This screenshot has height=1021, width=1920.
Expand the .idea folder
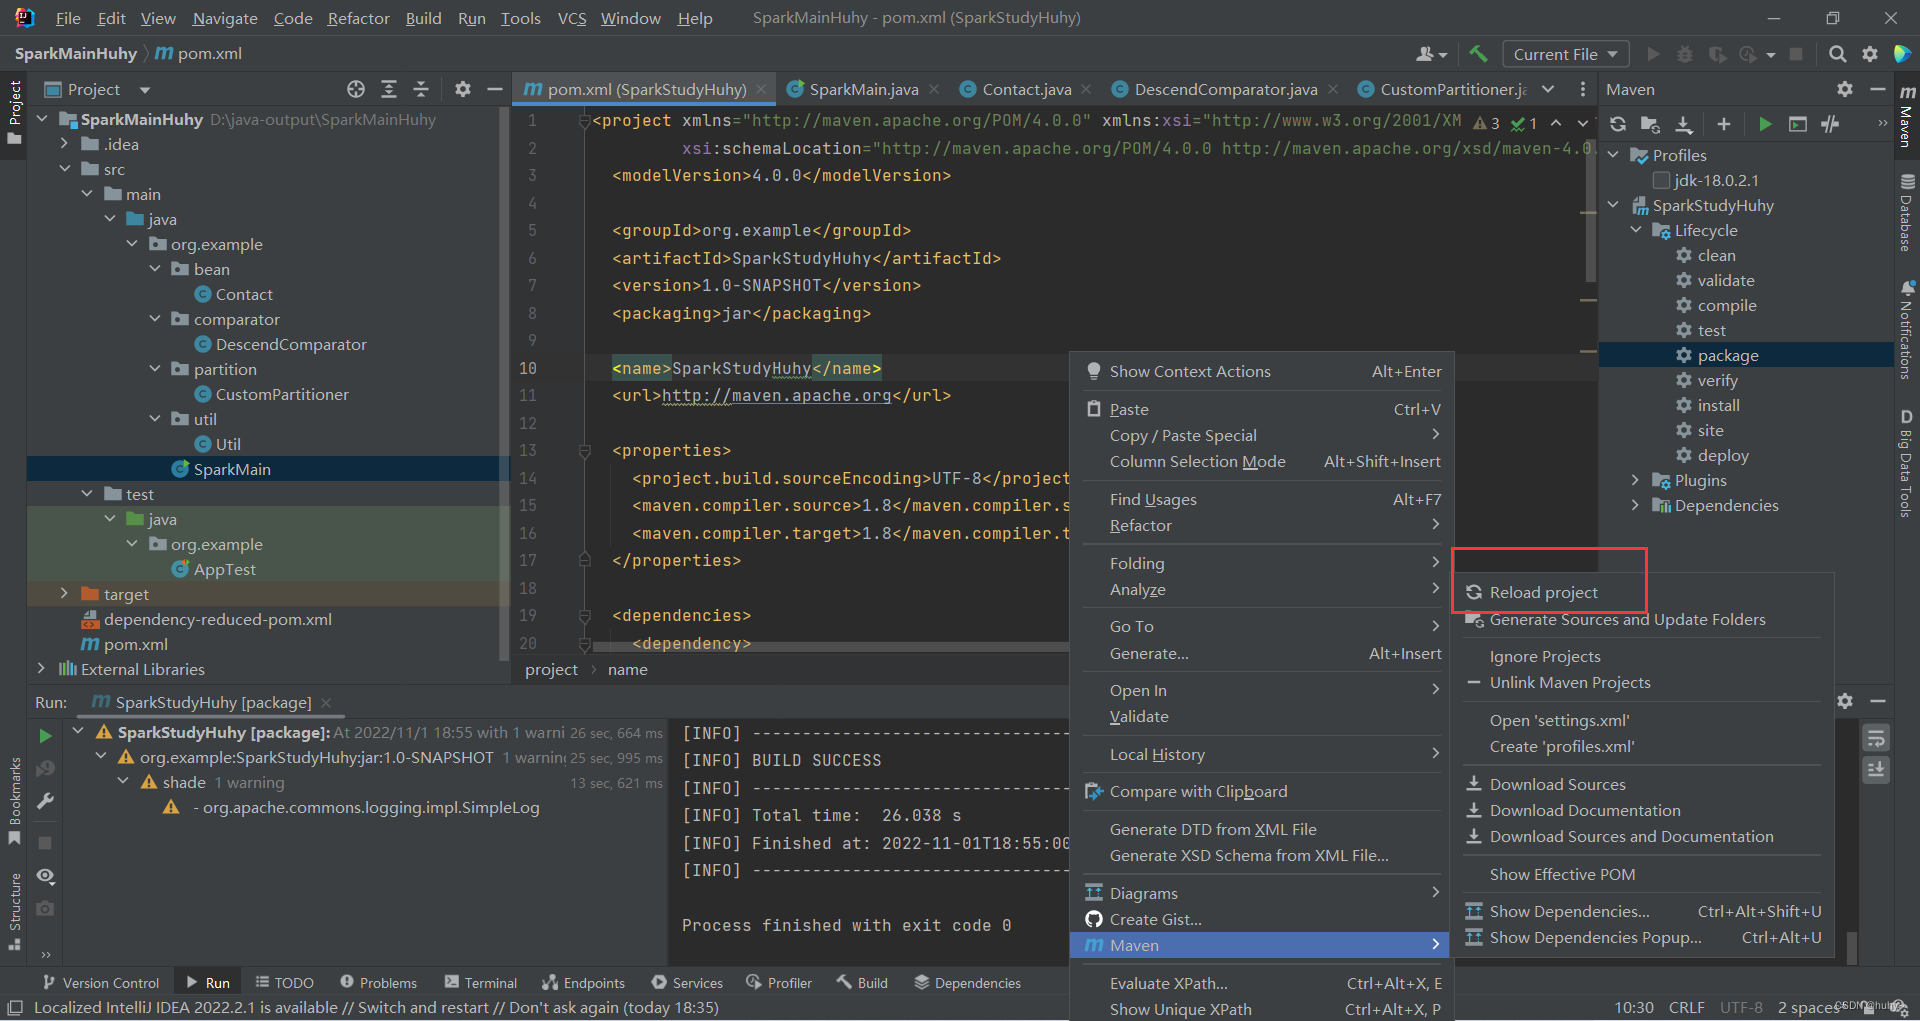point(64,144)
